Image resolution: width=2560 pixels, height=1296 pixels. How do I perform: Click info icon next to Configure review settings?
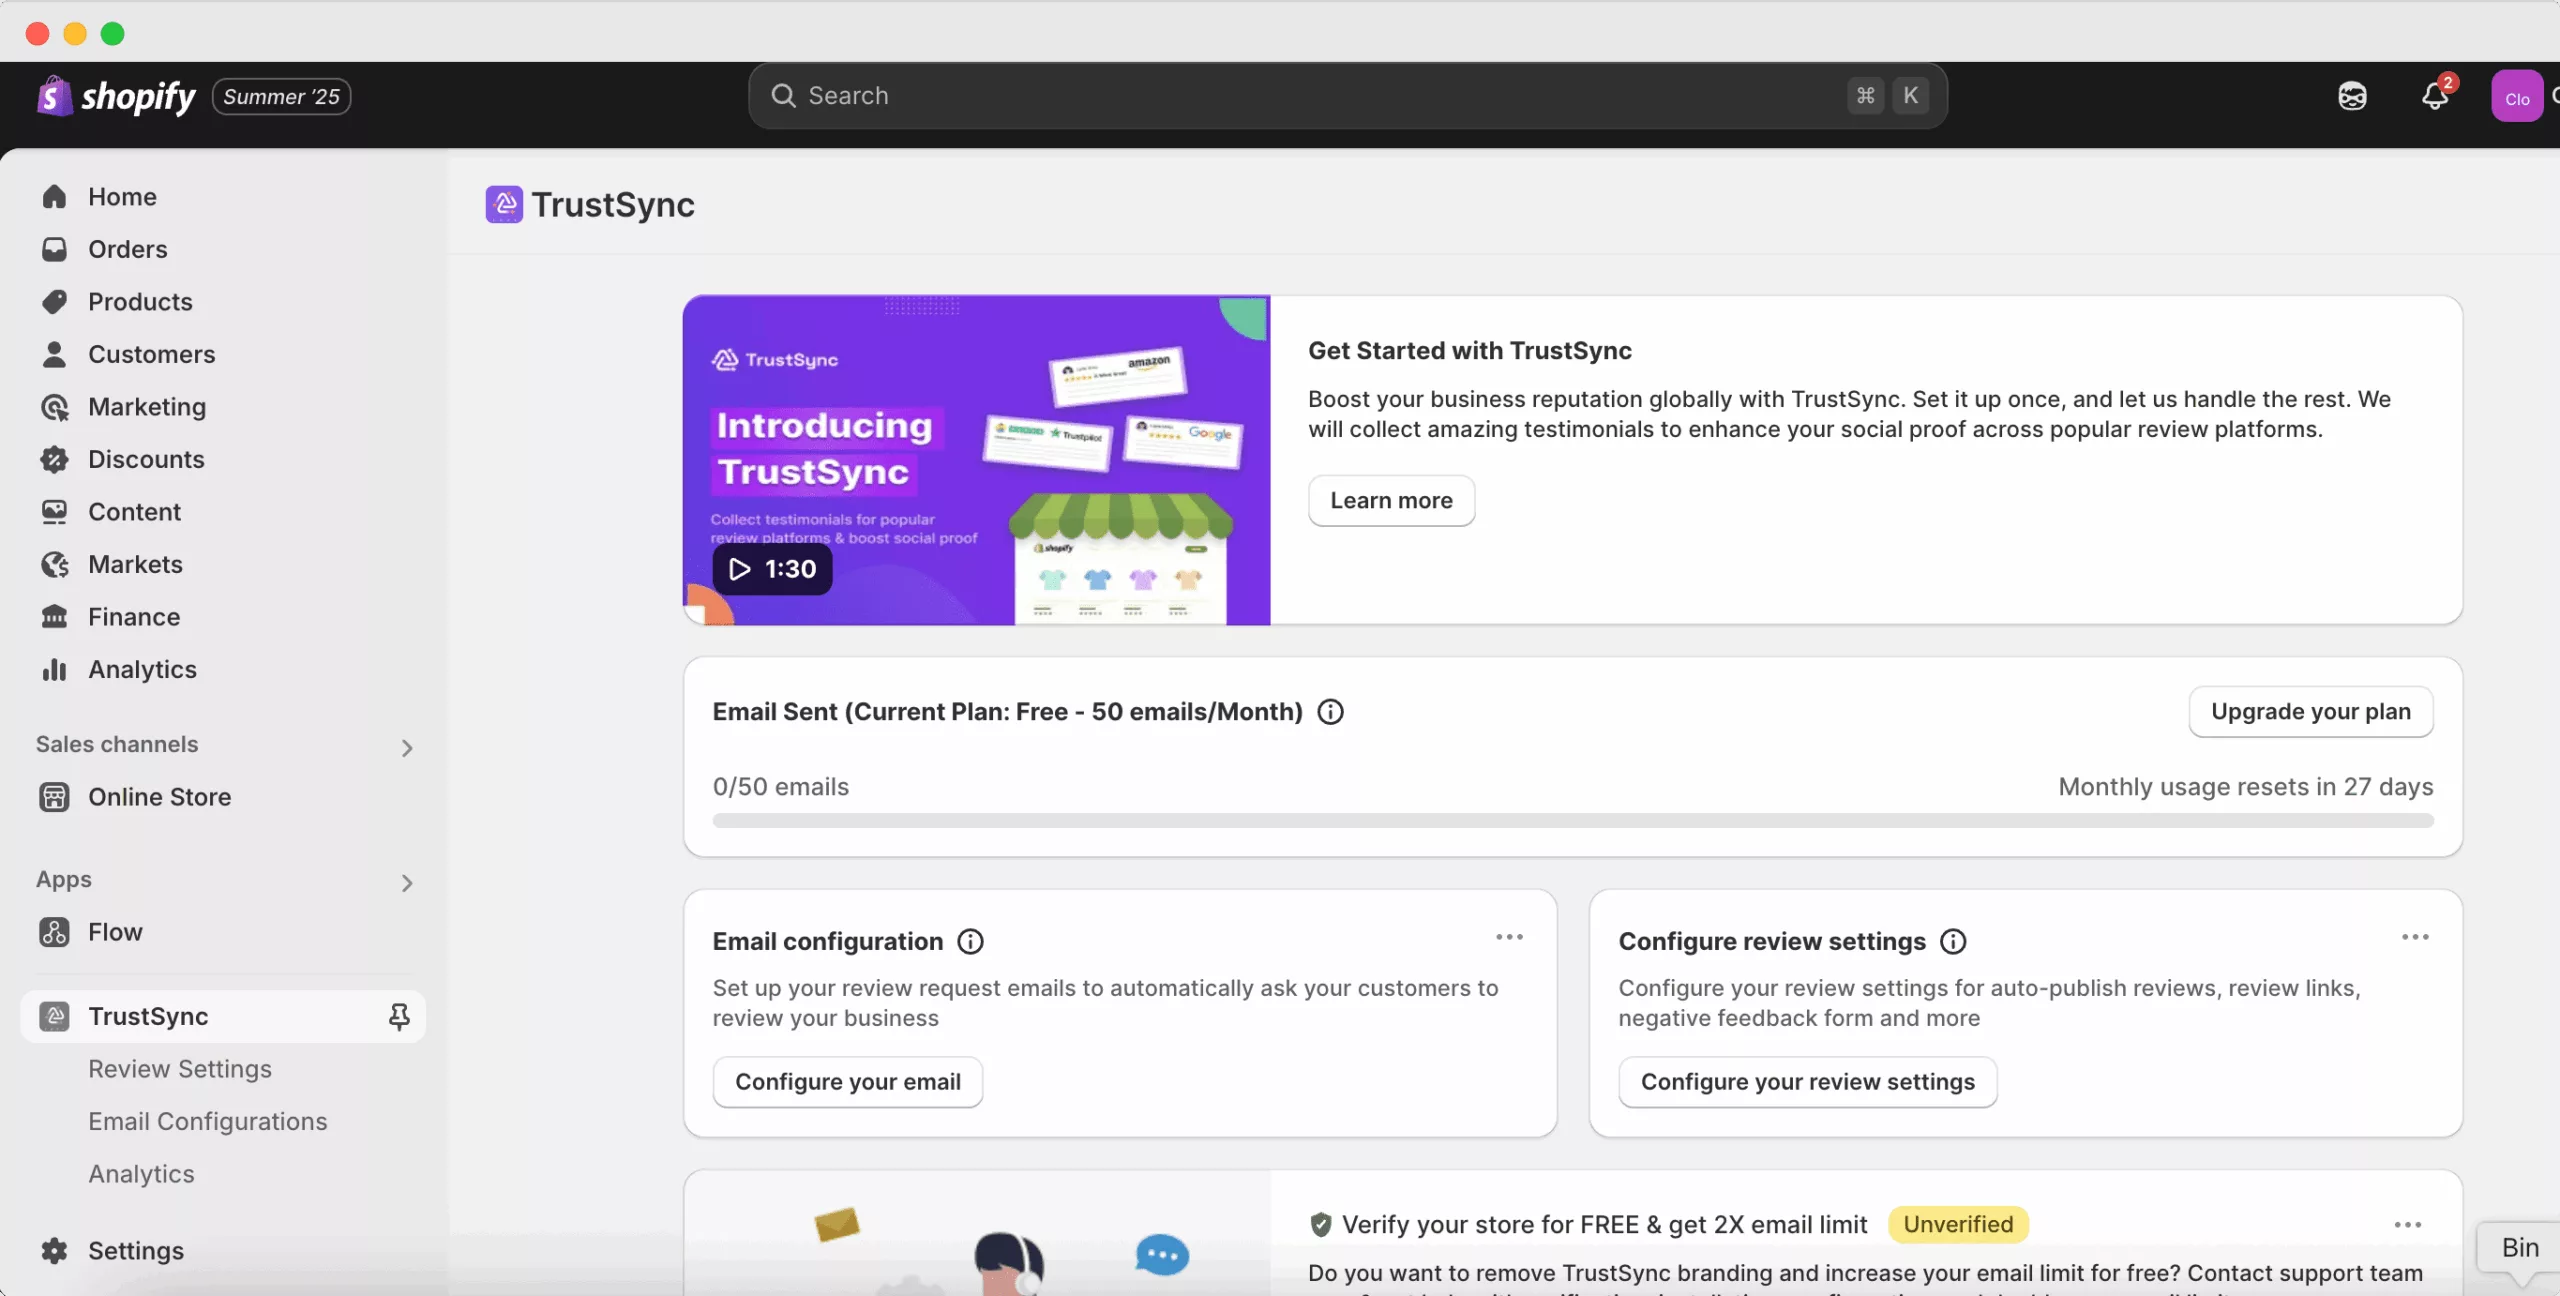1953,941
